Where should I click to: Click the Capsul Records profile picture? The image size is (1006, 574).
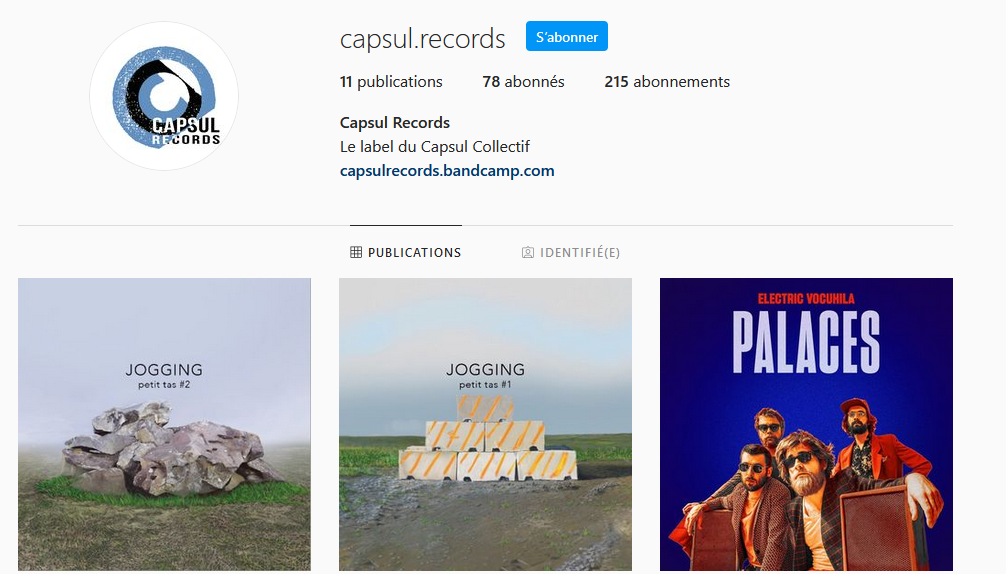pos(164,96)
